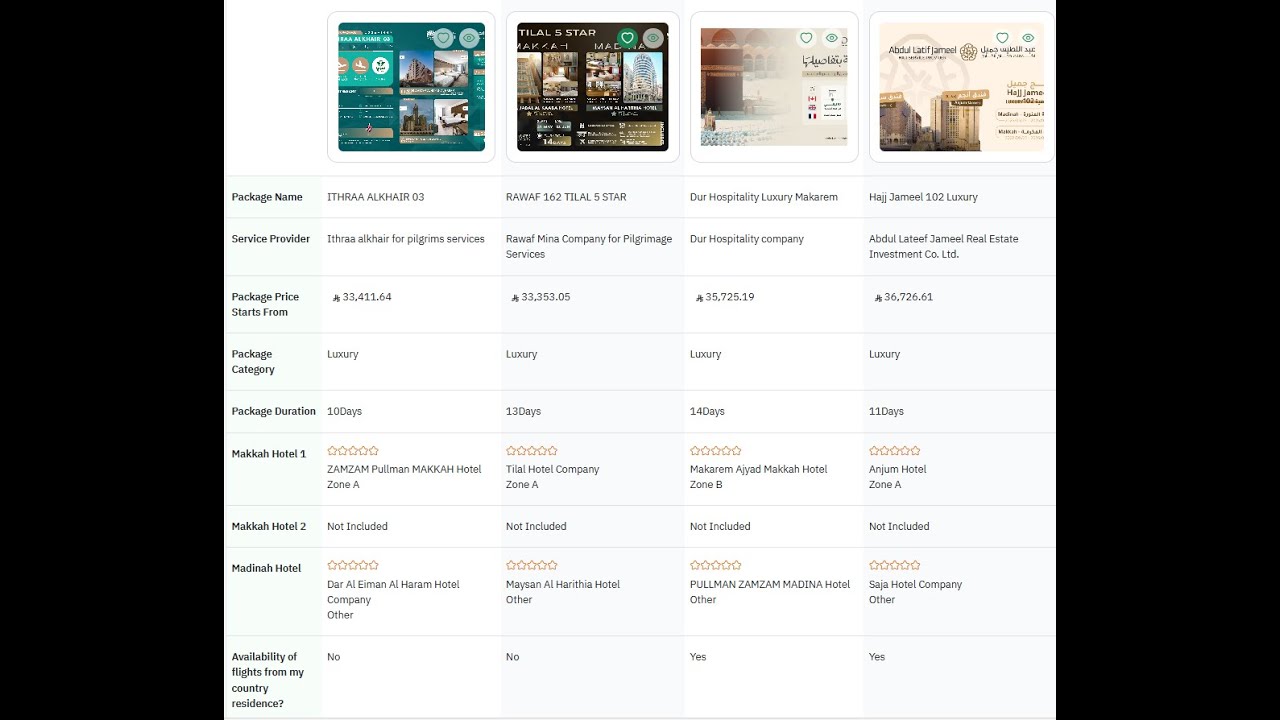The height and width of the screenshot is (720, 1280).
Task: Click the Package Name row label
Action: coord(267,197)
